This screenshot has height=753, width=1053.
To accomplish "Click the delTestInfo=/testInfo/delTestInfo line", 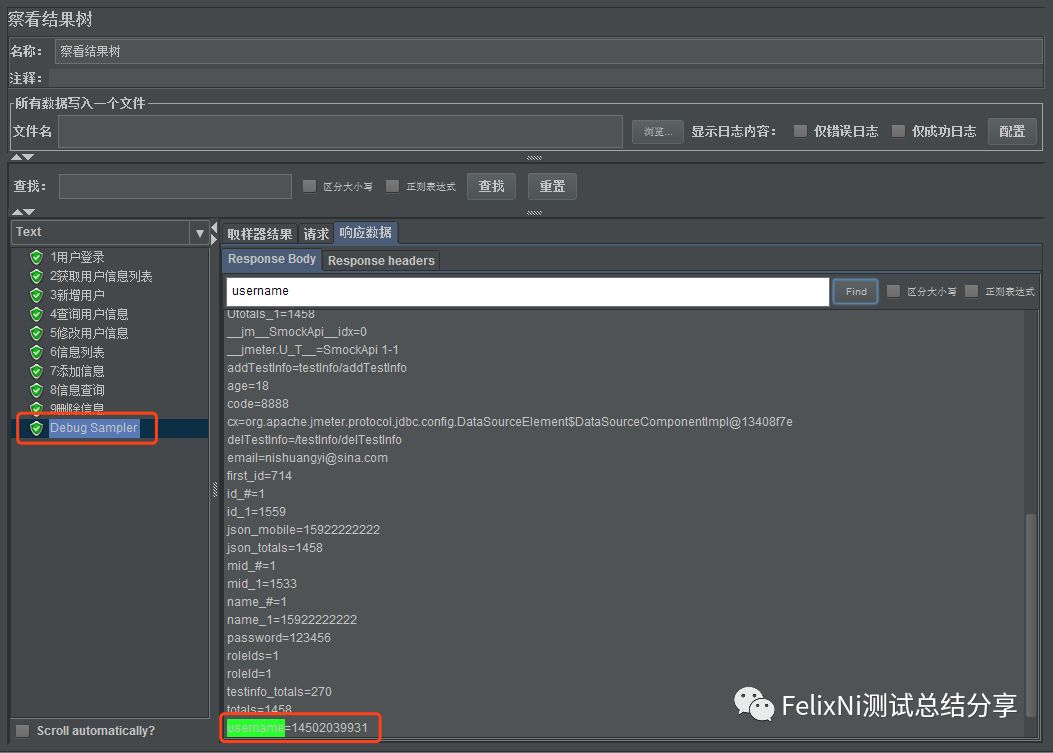I will 314,439.
